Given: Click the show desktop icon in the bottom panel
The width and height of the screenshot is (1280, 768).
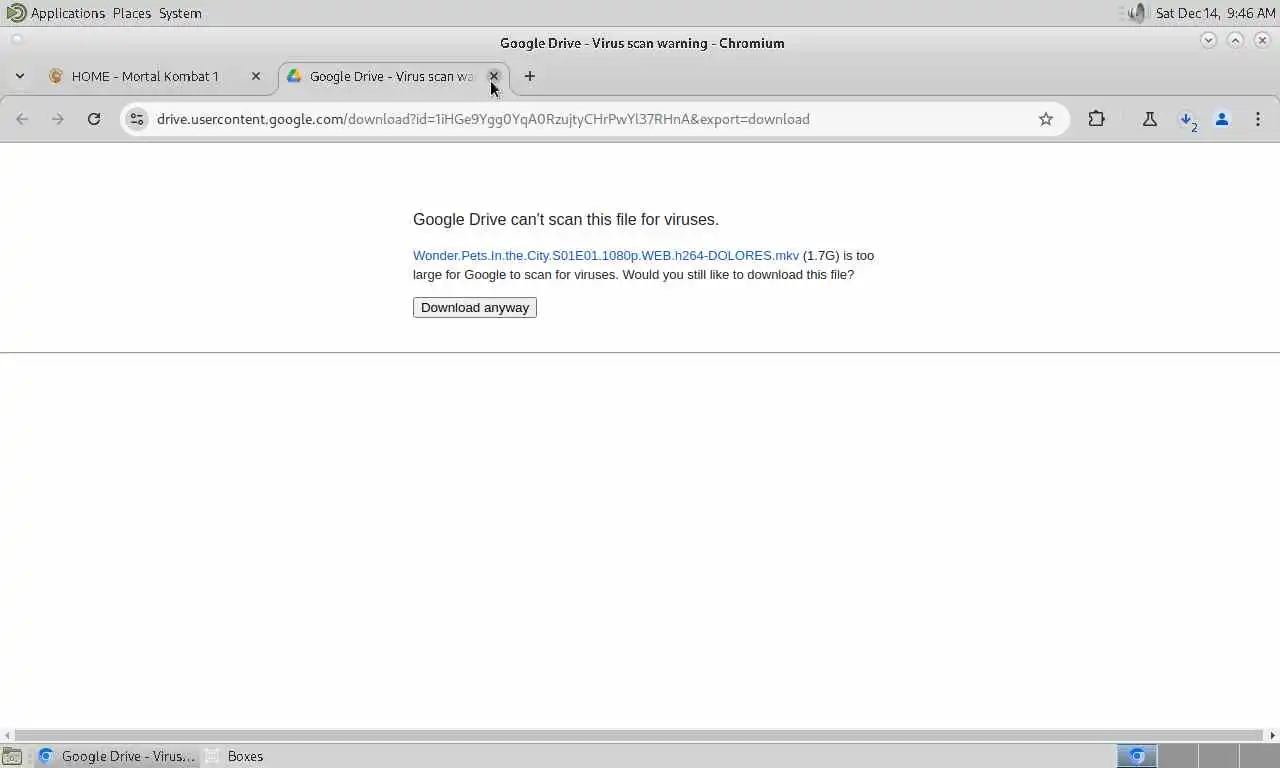Looking at the screenshot, I should click(x=12, y=756).
